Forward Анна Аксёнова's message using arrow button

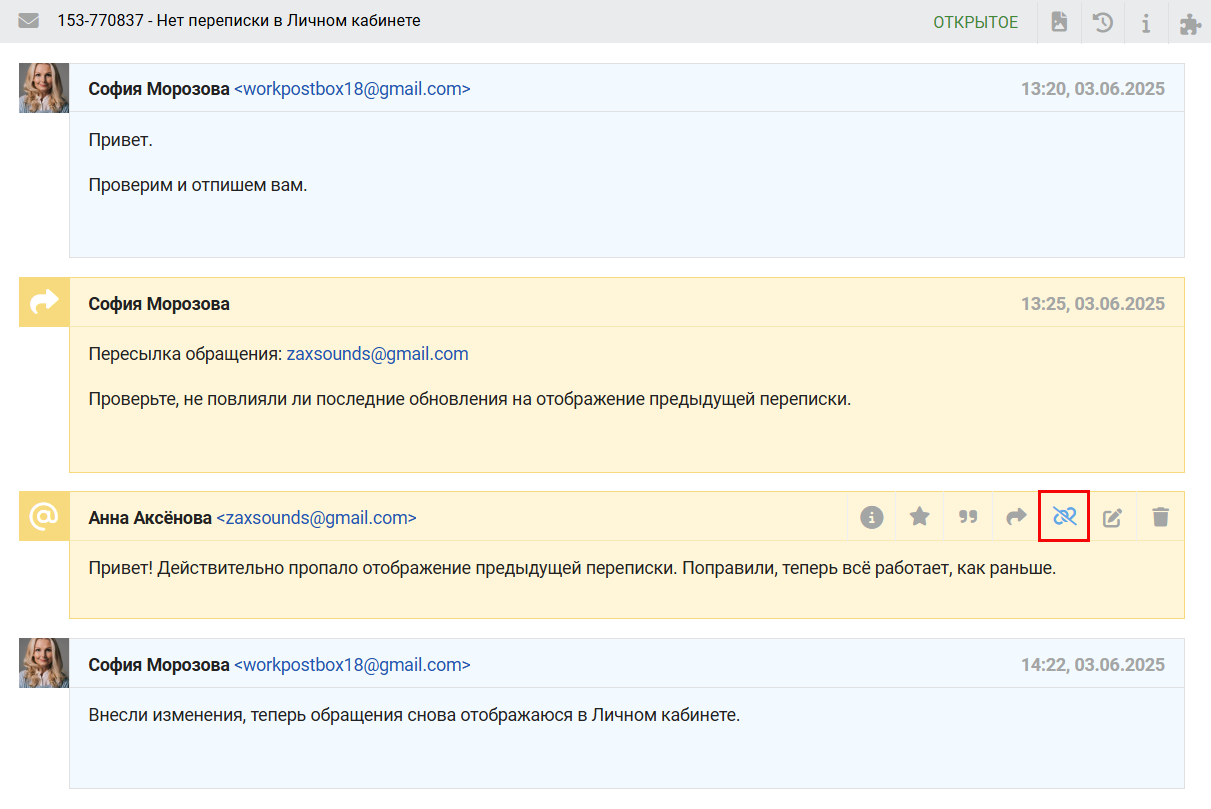pos(1016,517)
